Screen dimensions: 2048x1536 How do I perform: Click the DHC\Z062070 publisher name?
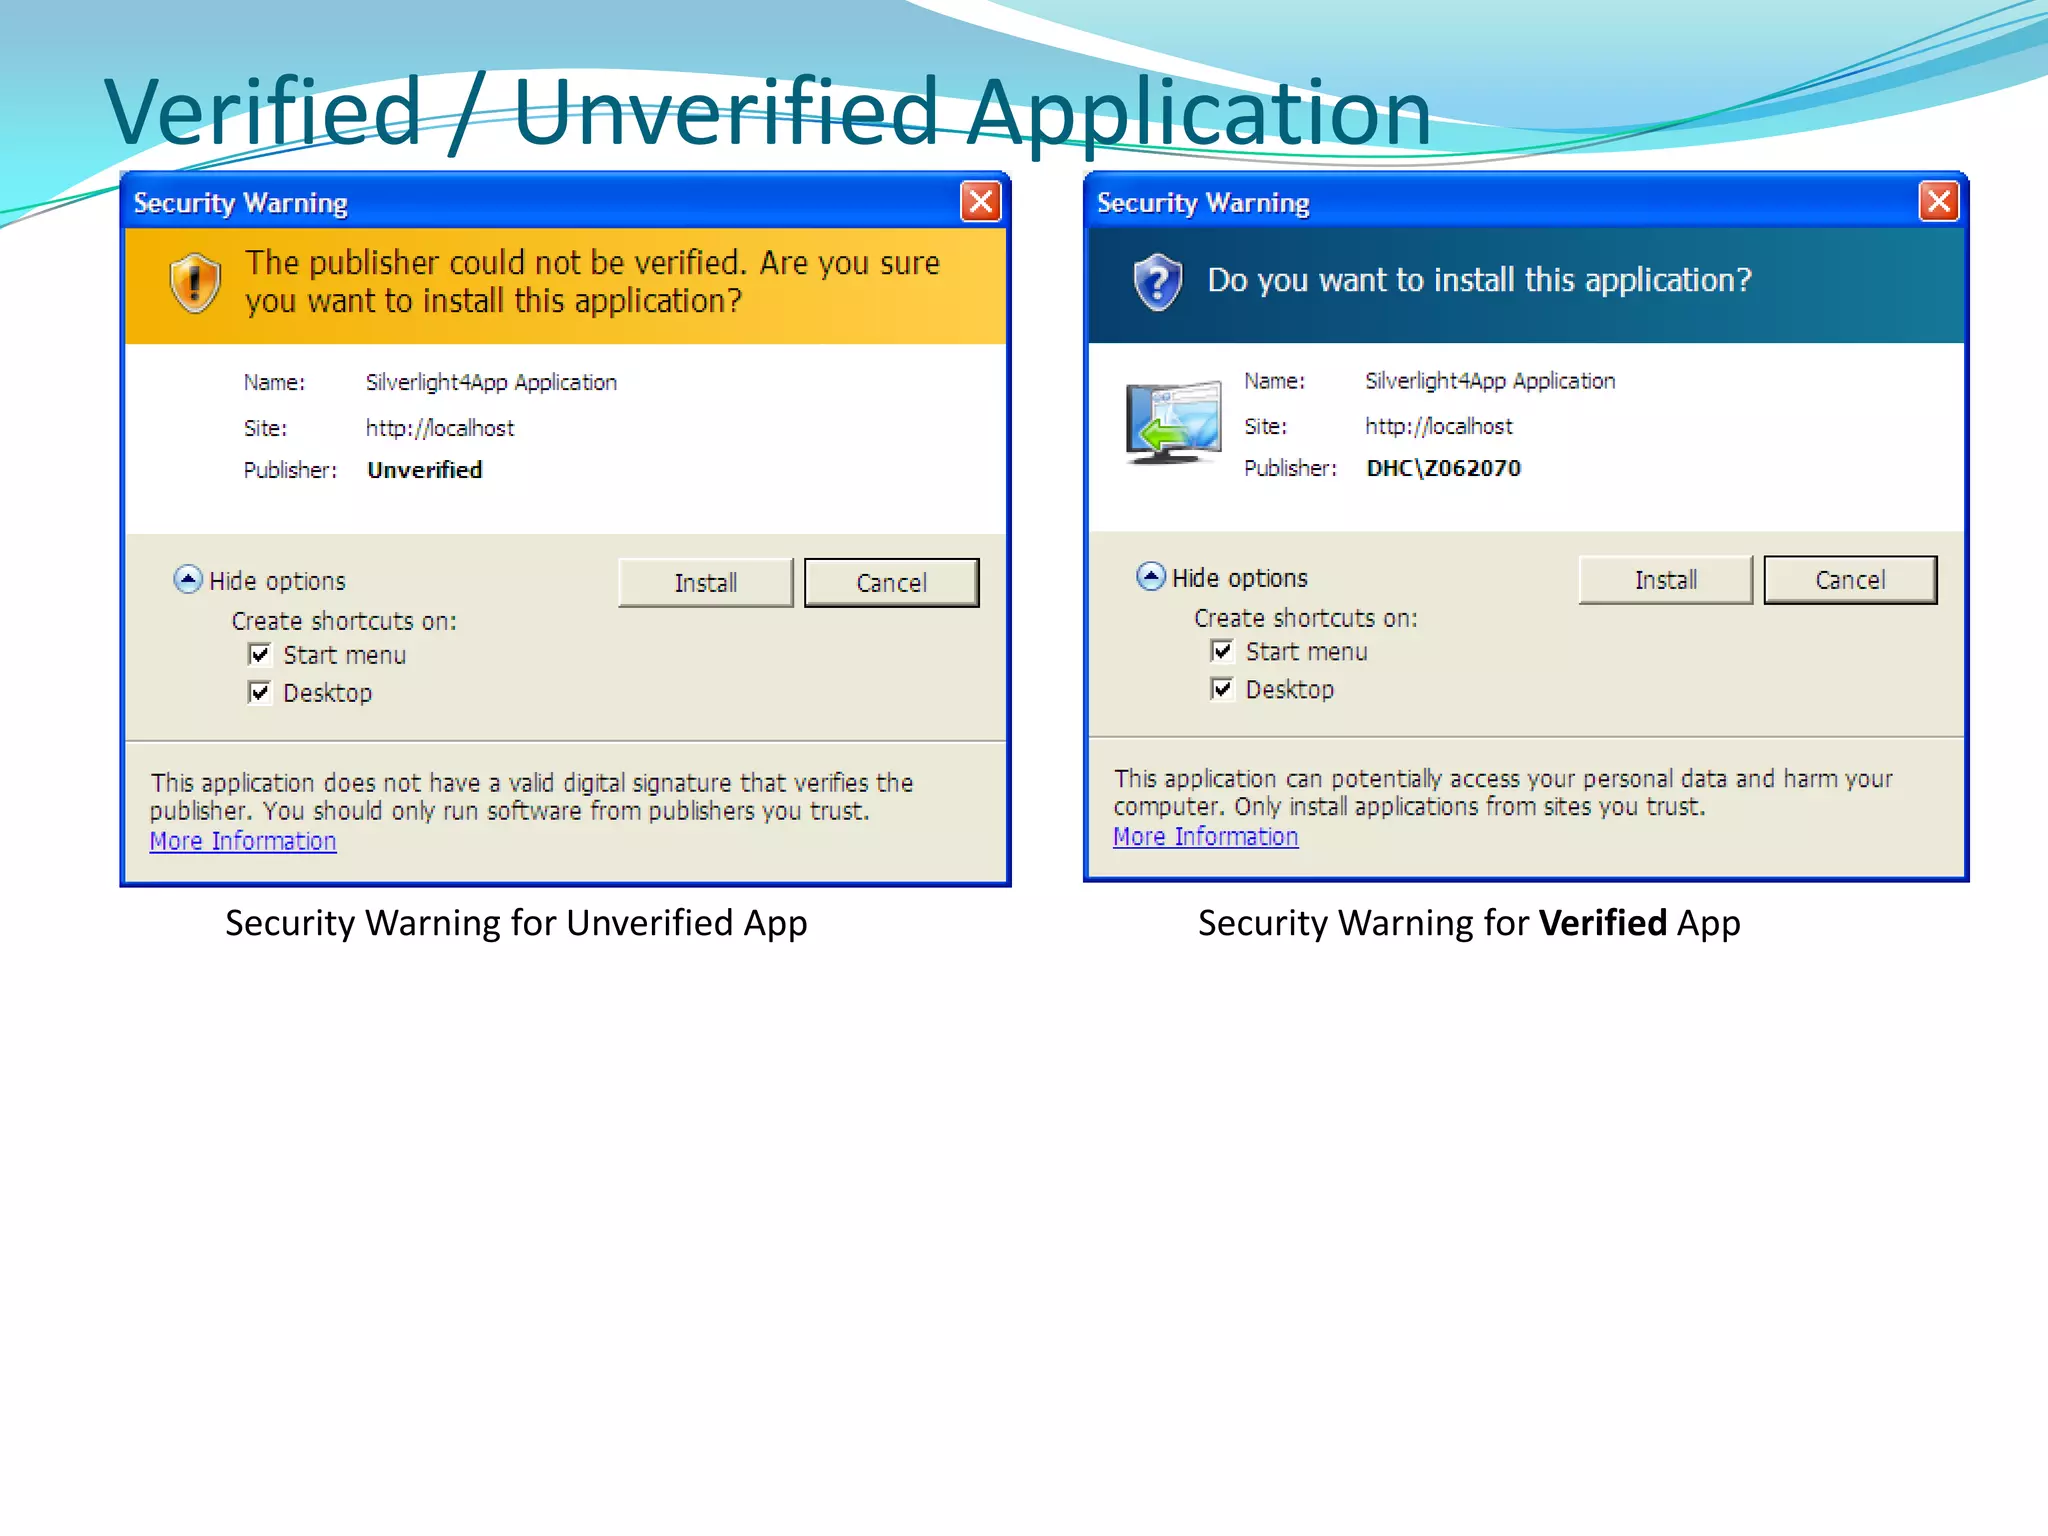[1443, 468]
